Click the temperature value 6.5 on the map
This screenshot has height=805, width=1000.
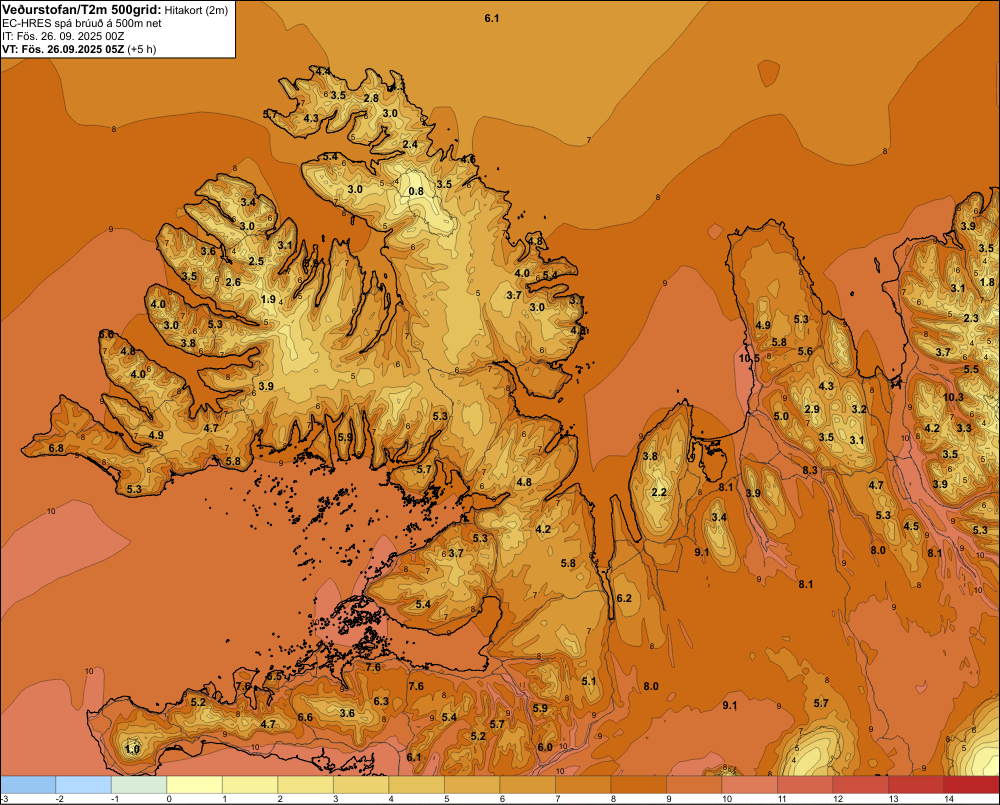click(274, 676)
